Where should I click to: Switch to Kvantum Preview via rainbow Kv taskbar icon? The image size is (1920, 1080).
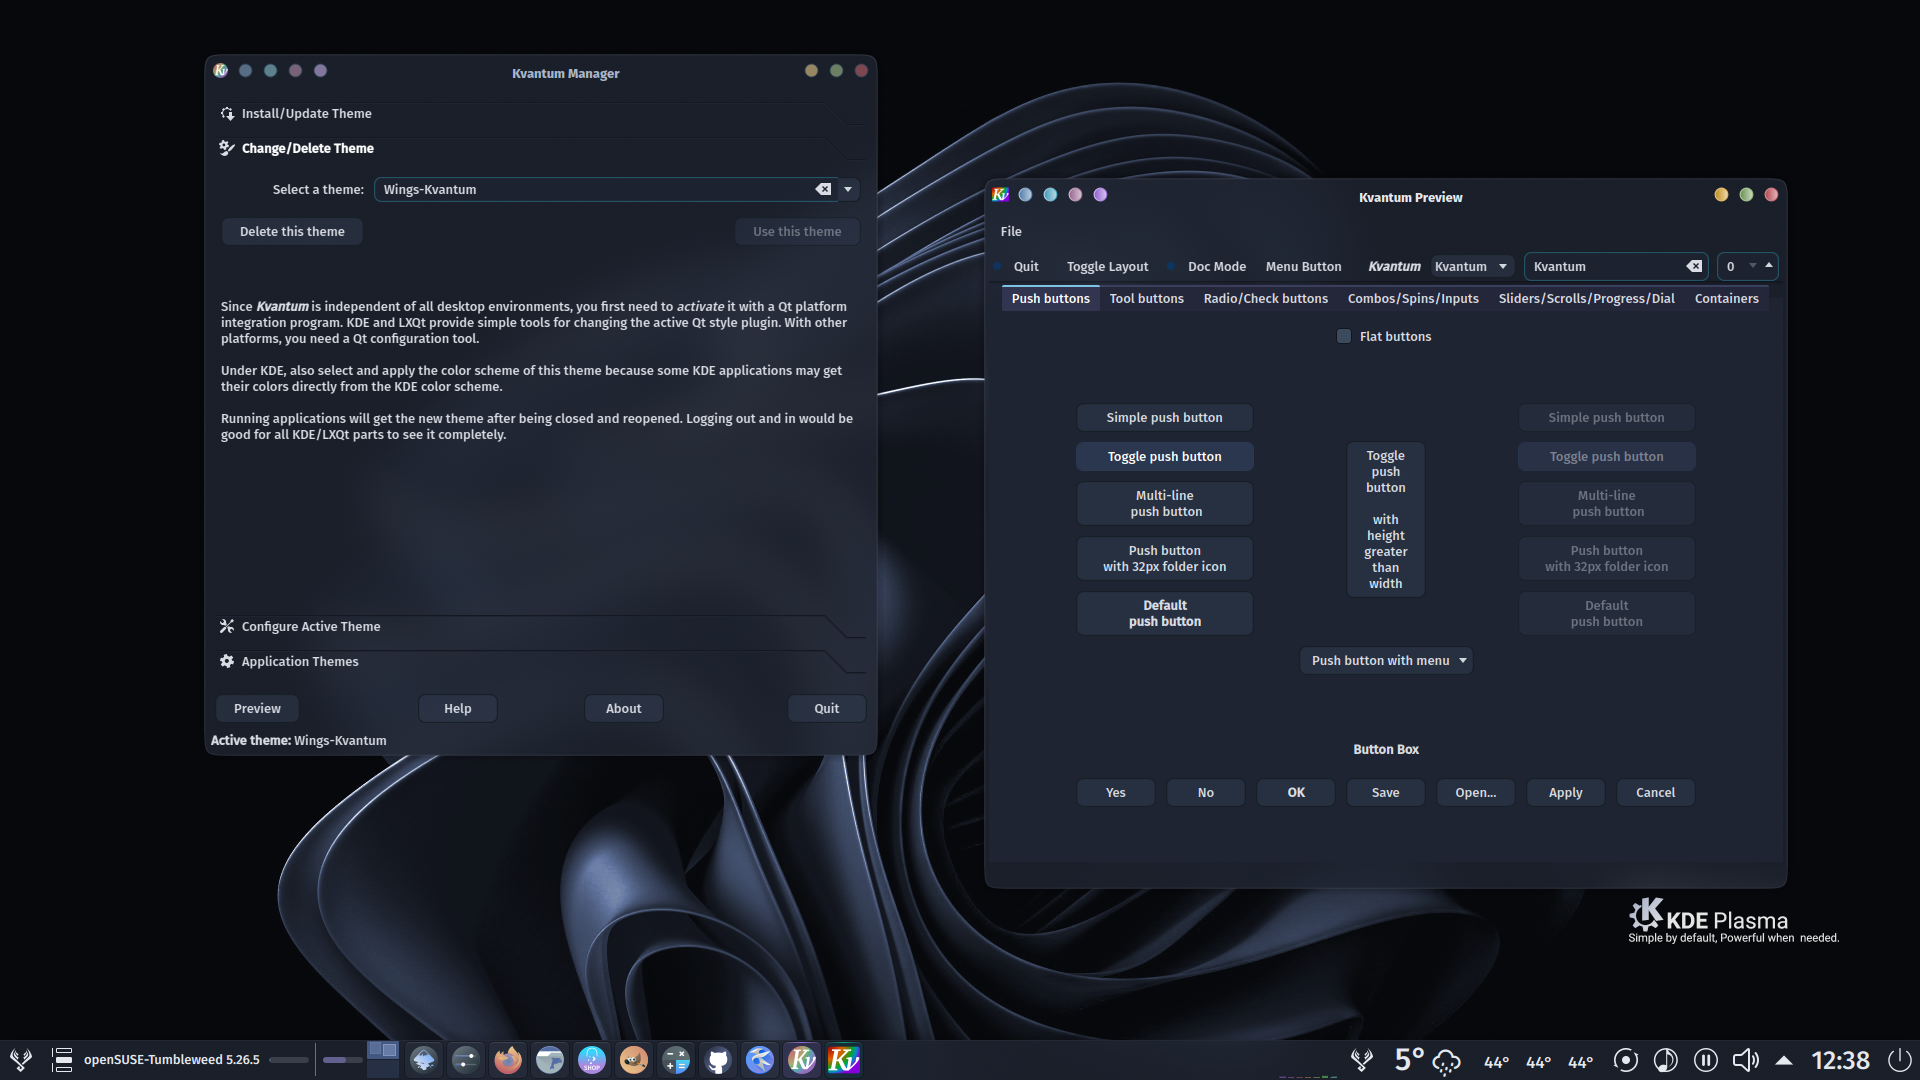[844, 1059]
